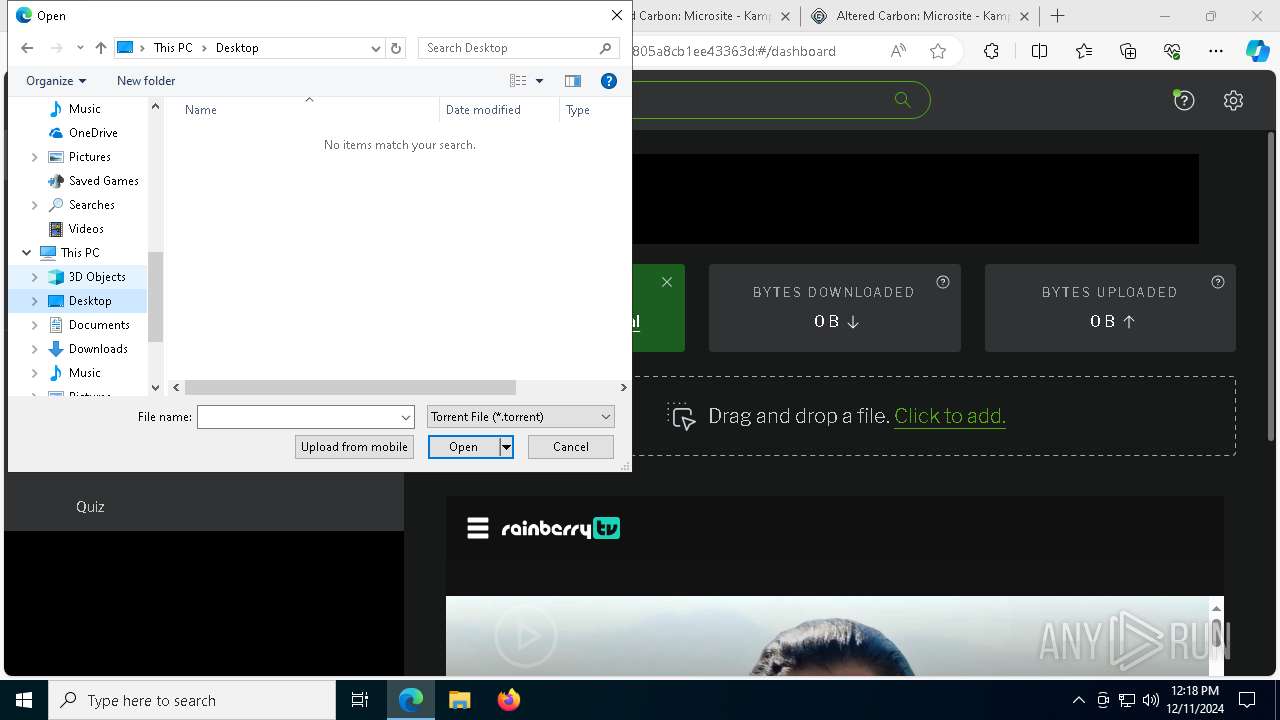Show Bytes Uploaded info tooltip icon
Viewport: 1280px width, 720px height.
[x=1218, y=282]
